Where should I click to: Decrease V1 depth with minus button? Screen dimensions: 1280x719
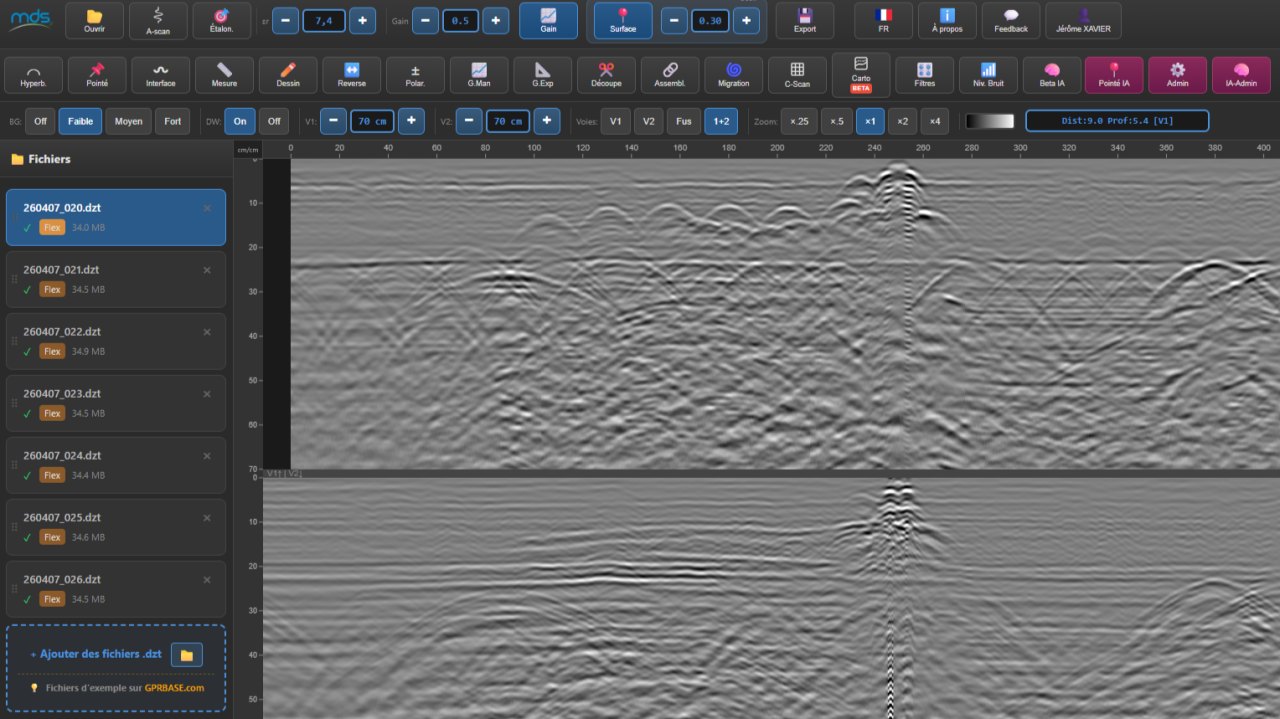(x=333, y=121)
